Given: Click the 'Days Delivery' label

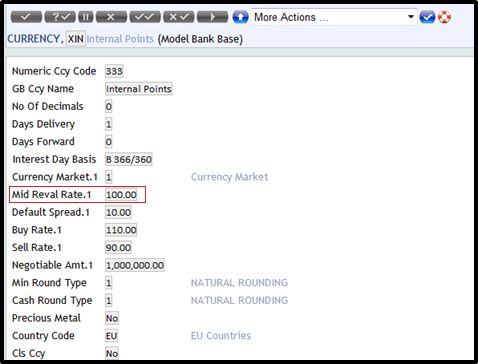Looking at the screenshot, I should (43, 124).
